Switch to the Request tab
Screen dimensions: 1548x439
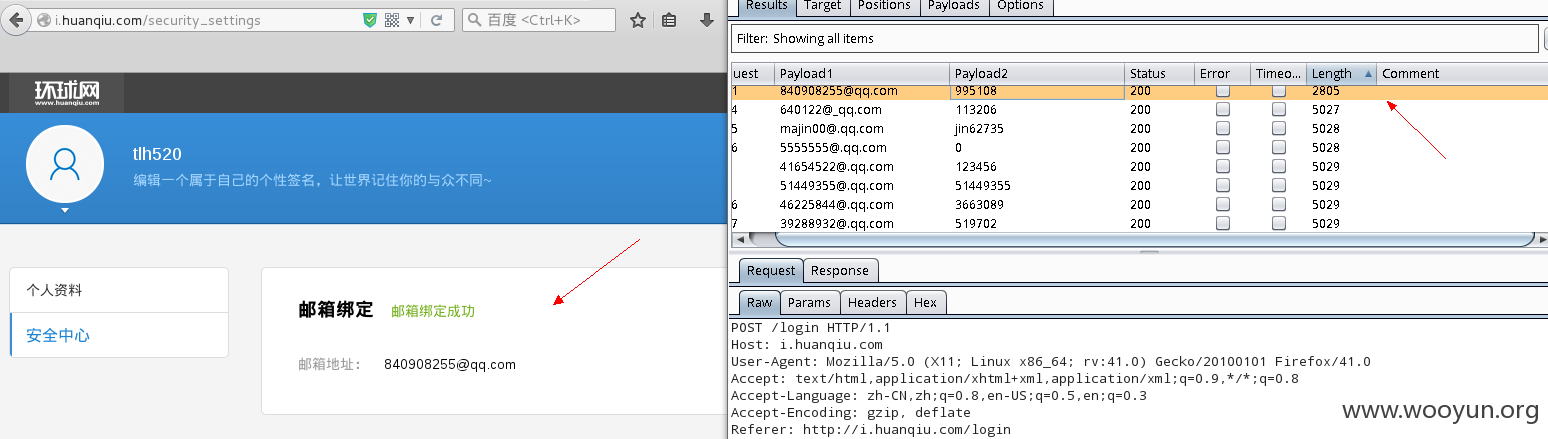click(x=771, y=270)
